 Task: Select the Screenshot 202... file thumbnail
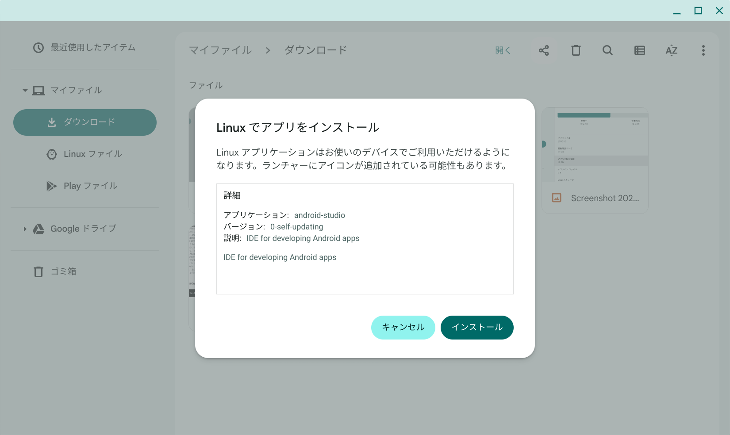(595, 161)
